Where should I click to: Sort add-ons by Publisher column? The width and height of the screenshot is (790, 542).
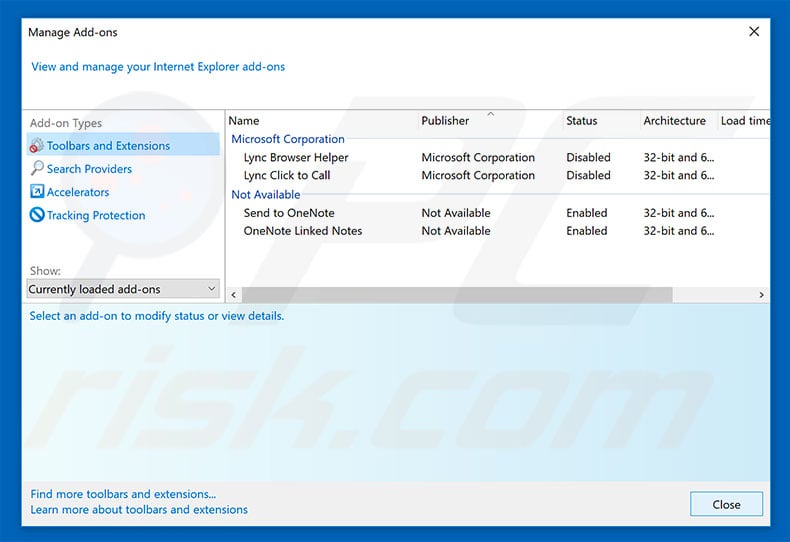tap(445, 121)
